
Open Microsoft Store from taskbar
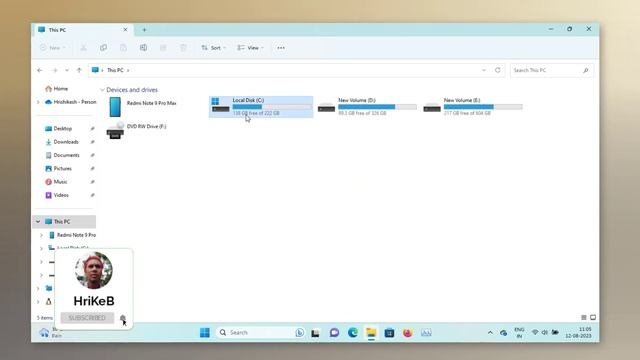[x=389, y=333]
